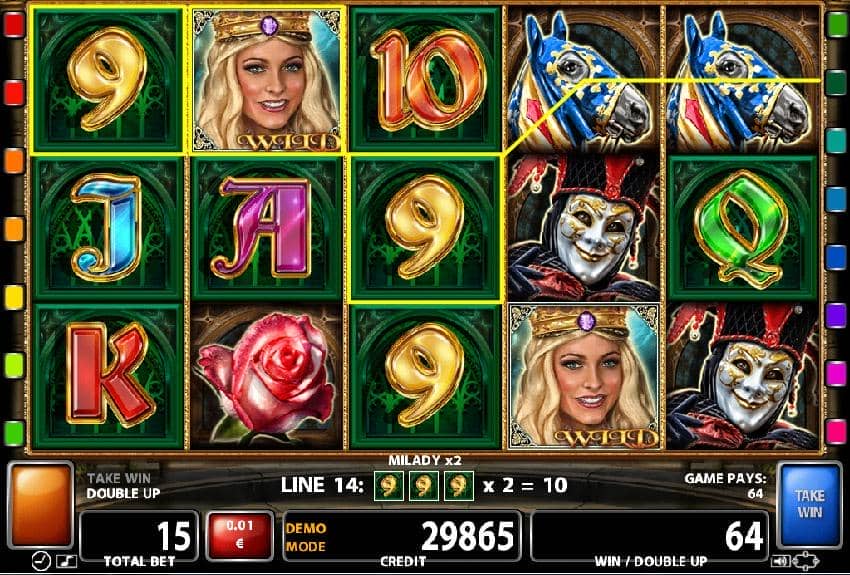Screen dimensions: 850x575
Task: Click the TOTAL BET display showing 15
Action: click(139, 536)
